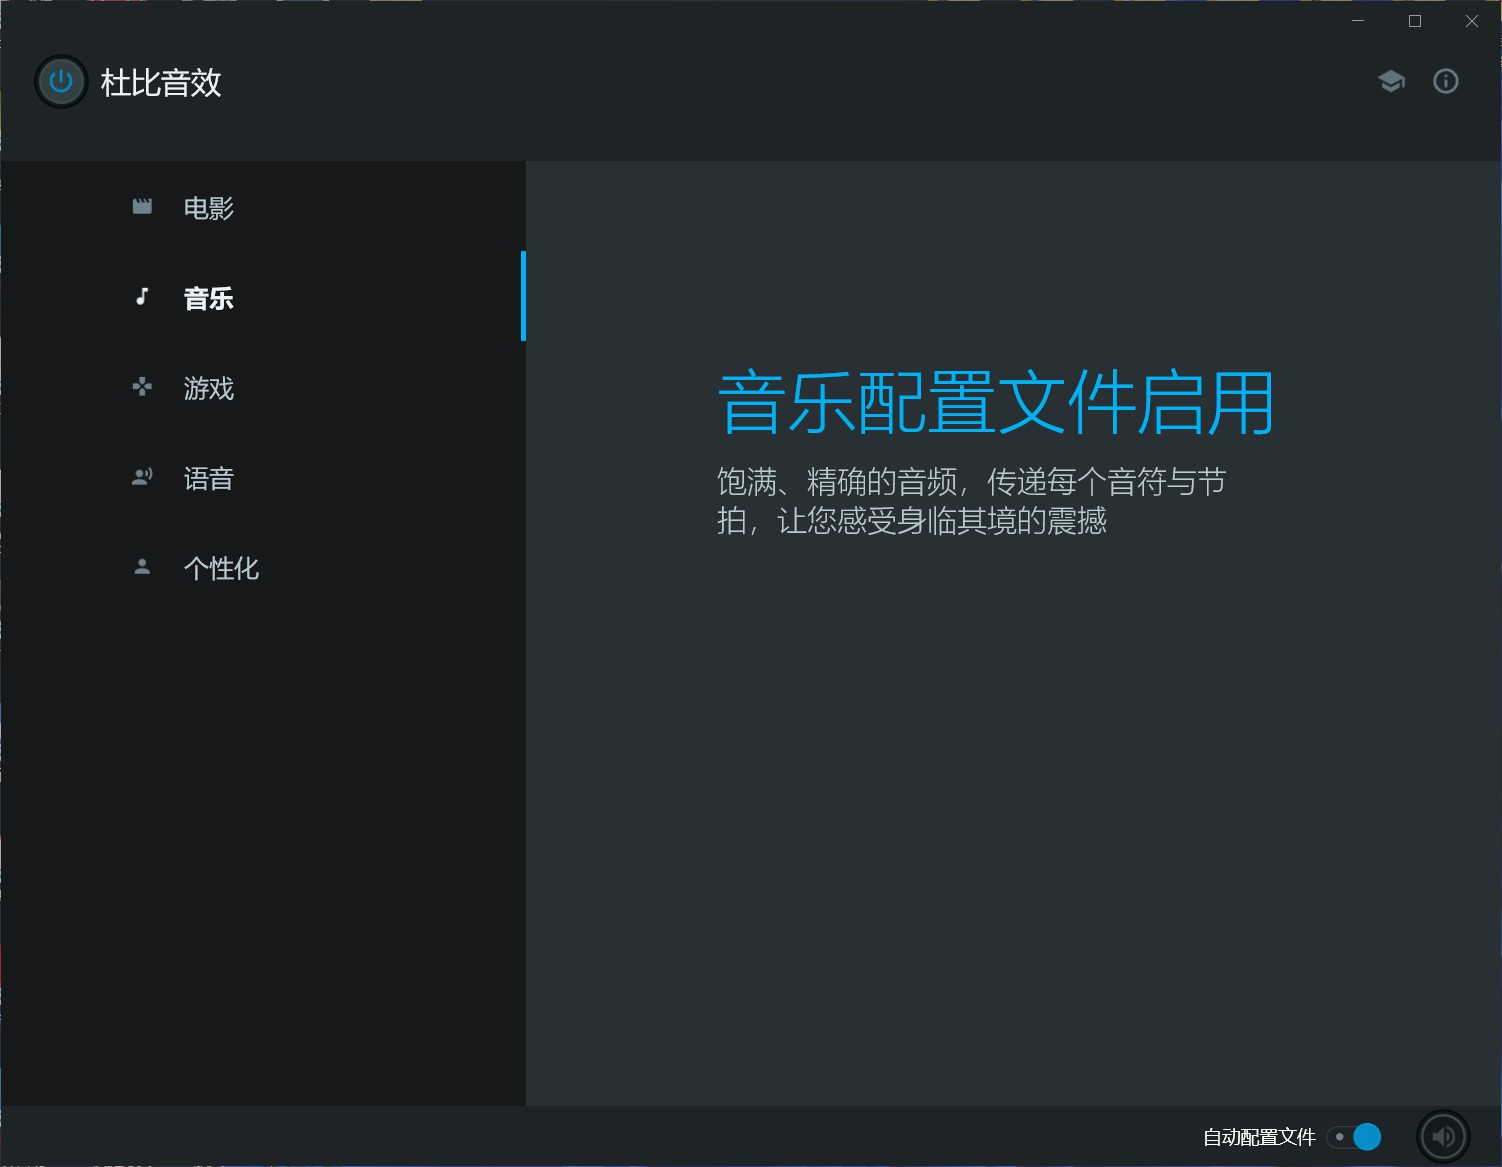The height and width of the screenshot is (1167, 1502).
Task: Open the info circle icon
Action: [1446, 81]
